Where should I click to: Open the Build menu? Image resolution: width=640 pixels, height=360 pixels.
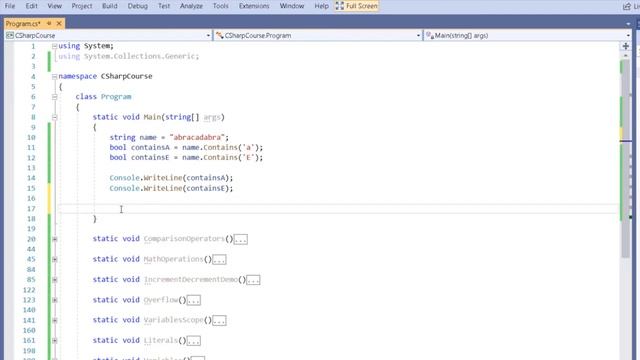(x=109, y=6)
